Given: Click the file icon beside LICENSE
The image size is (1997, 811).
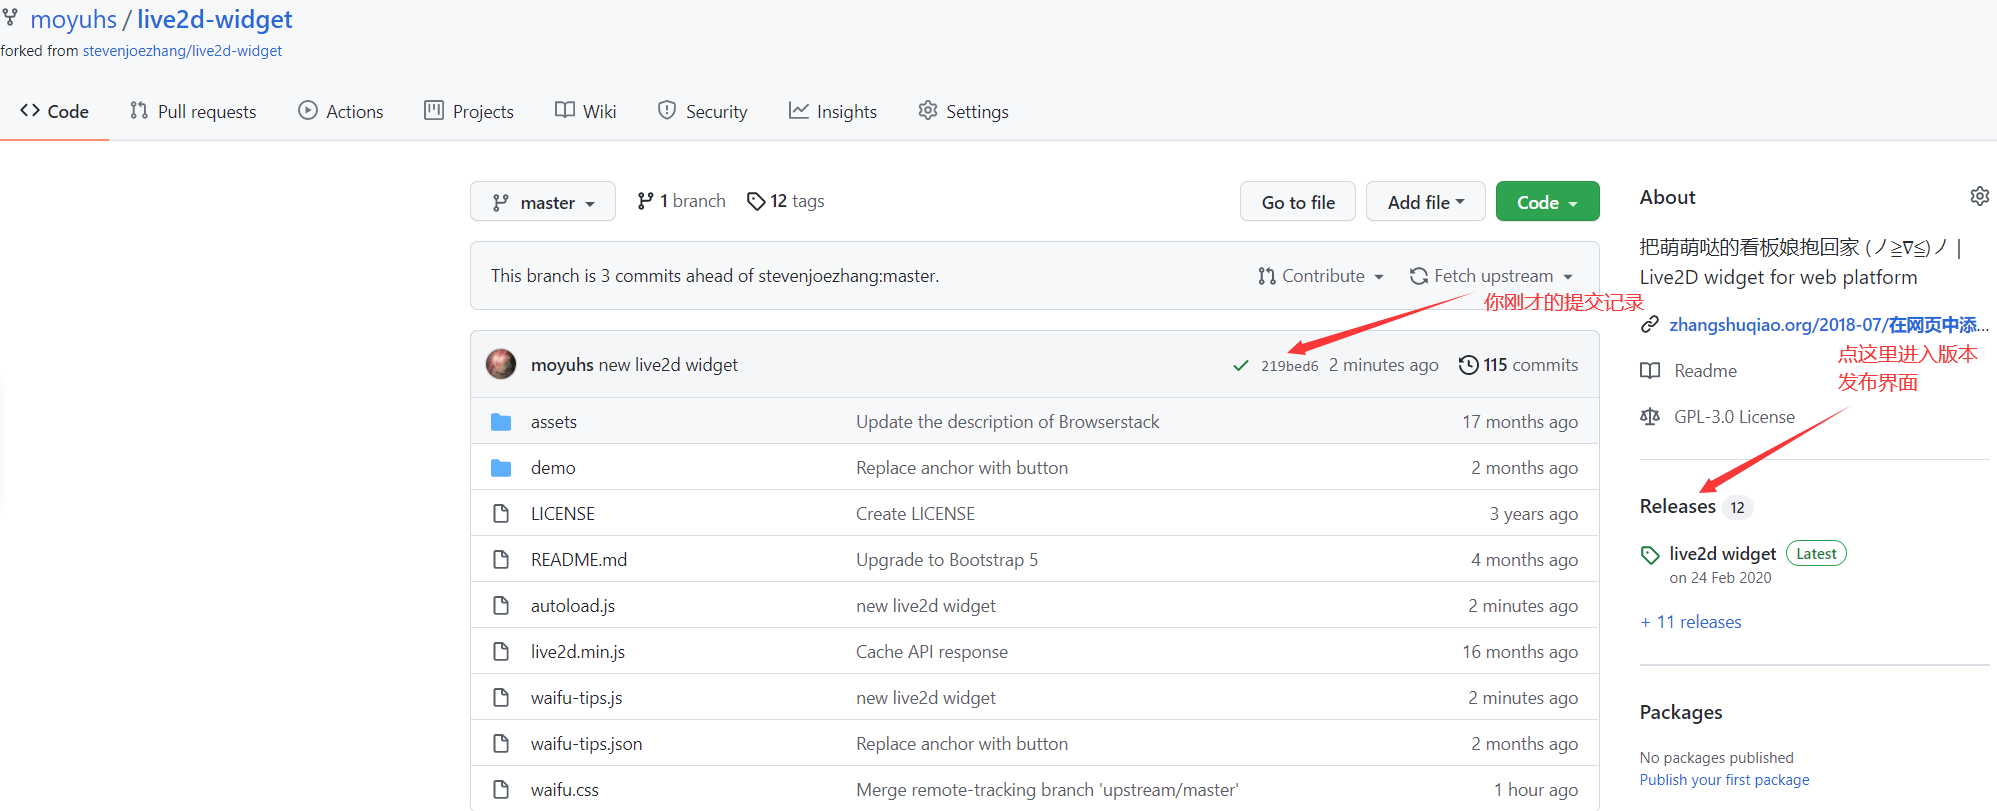Looking at the screenshot, I should (x=501, y=514).
